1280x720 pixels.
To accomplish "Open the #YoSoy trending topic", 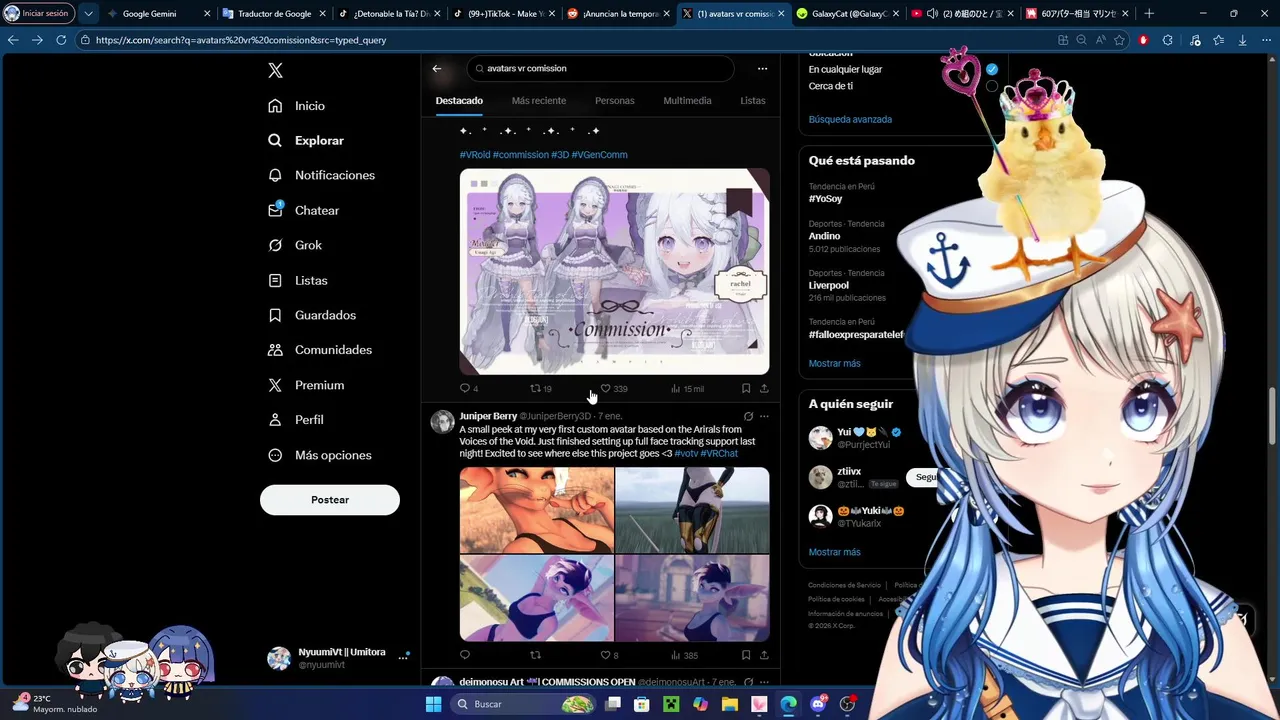I will (x=825, y=199).
